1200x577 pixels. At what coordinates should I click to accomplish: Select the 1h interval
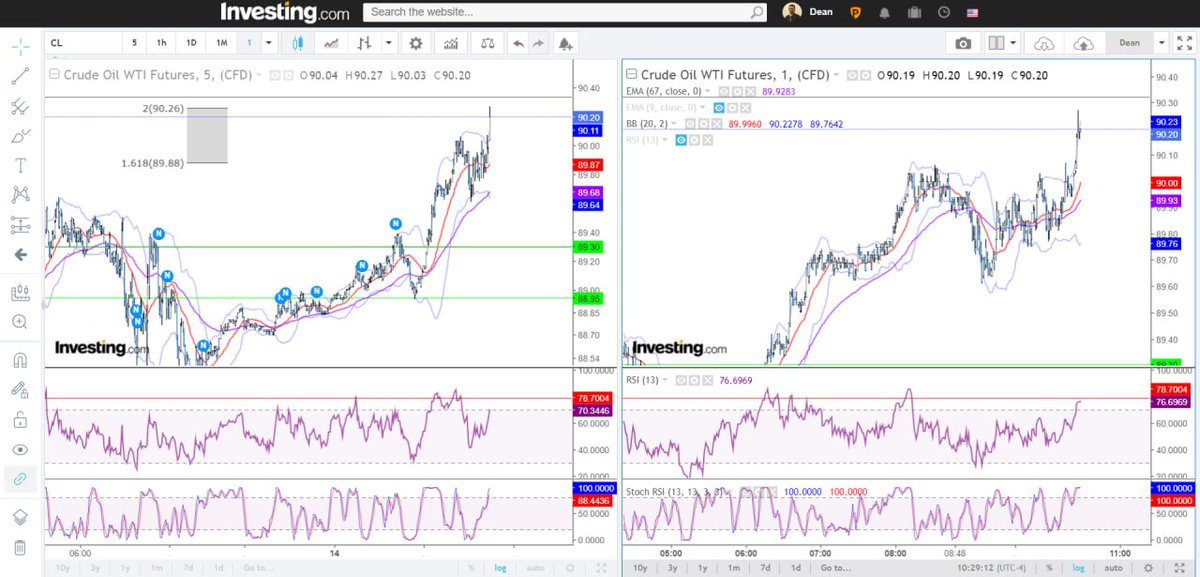click(162, 44)
